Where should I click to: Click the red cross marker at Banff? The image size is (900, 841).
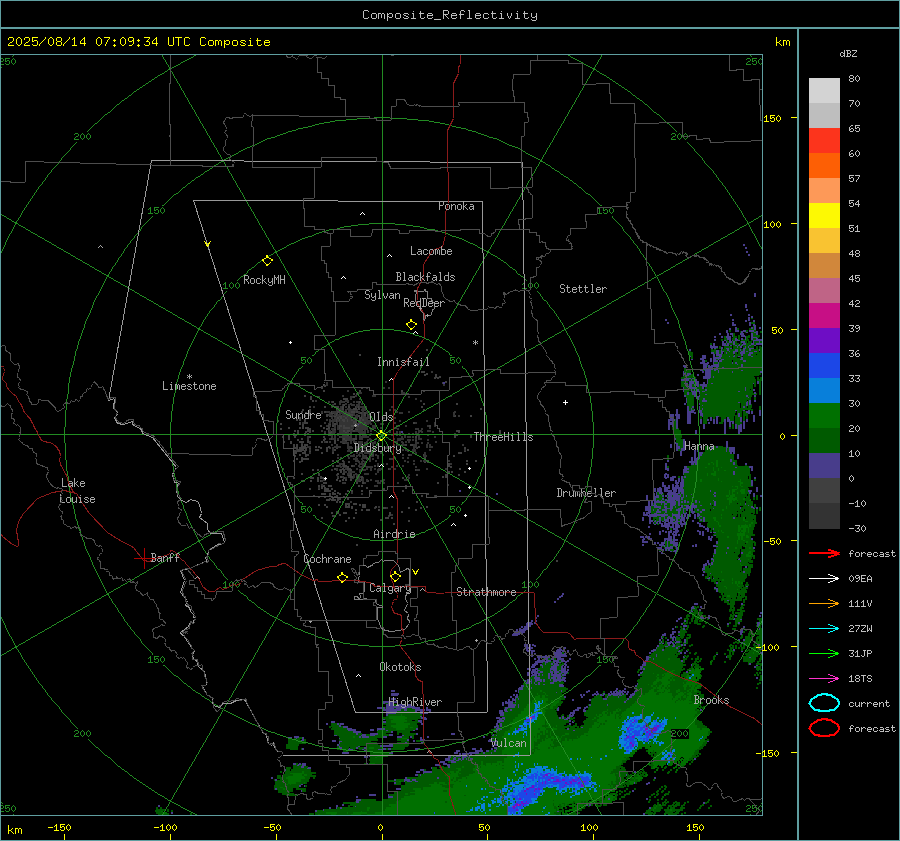(x=143, y=558)
